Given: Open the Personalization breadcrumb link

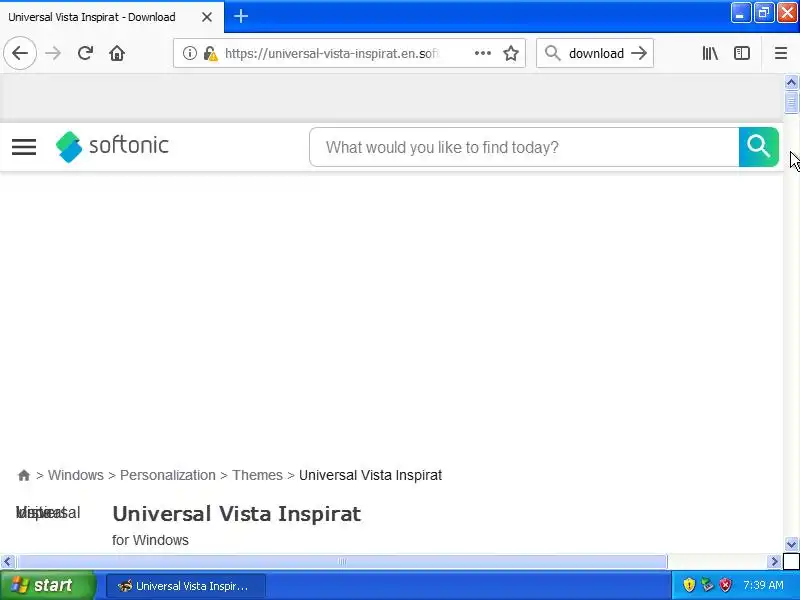Looking at the screenshot, I should [168, 475].
